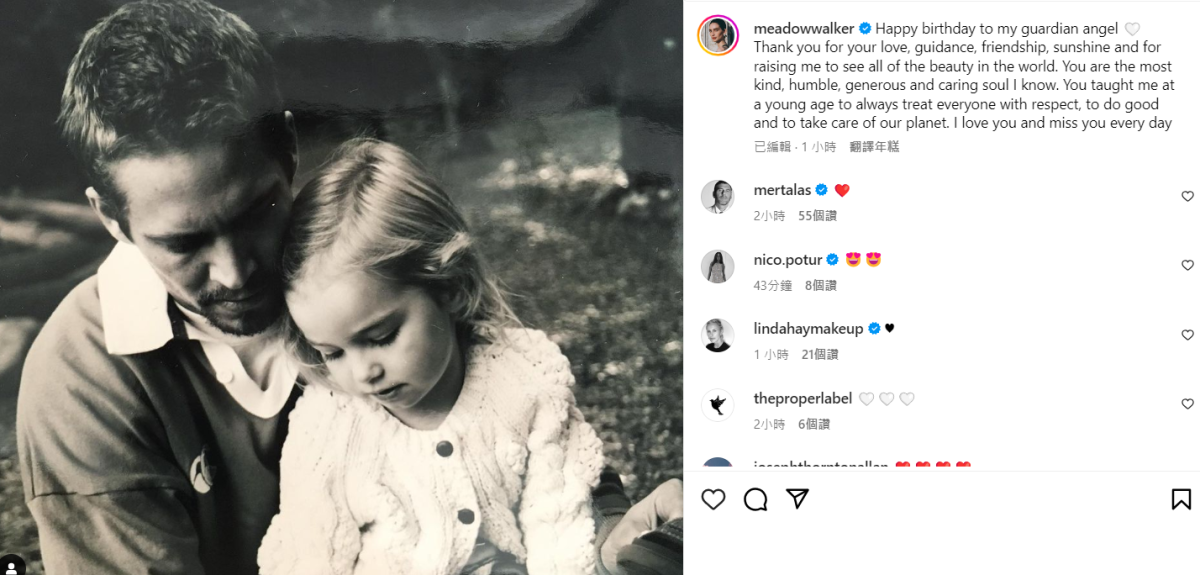Share post via paper plane icon

[x=797, y=499]
